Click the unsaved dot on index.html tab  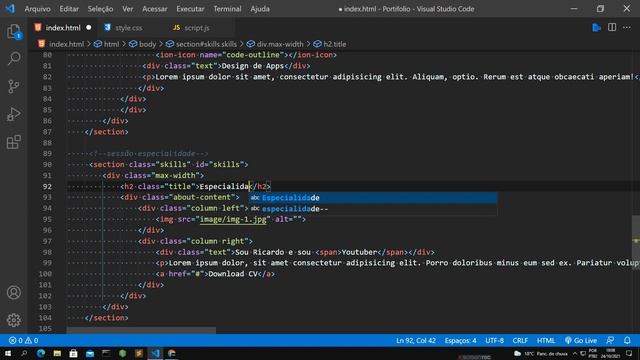tap(89, 28)
